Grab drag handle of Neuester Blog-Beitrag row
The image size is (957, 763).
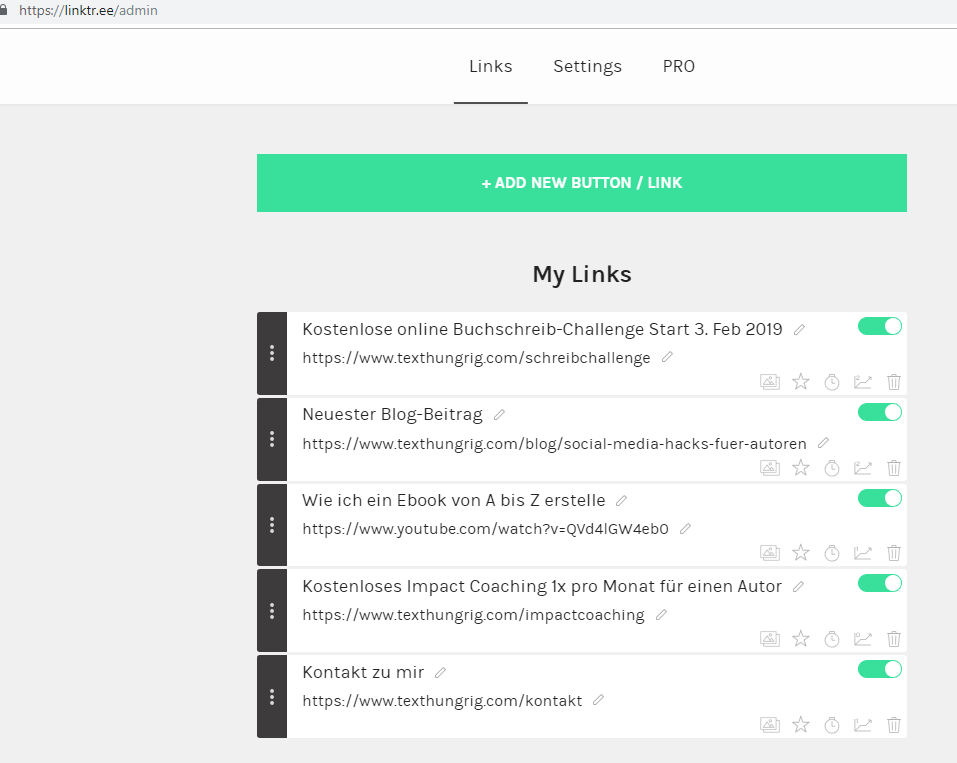pos(272,439)
